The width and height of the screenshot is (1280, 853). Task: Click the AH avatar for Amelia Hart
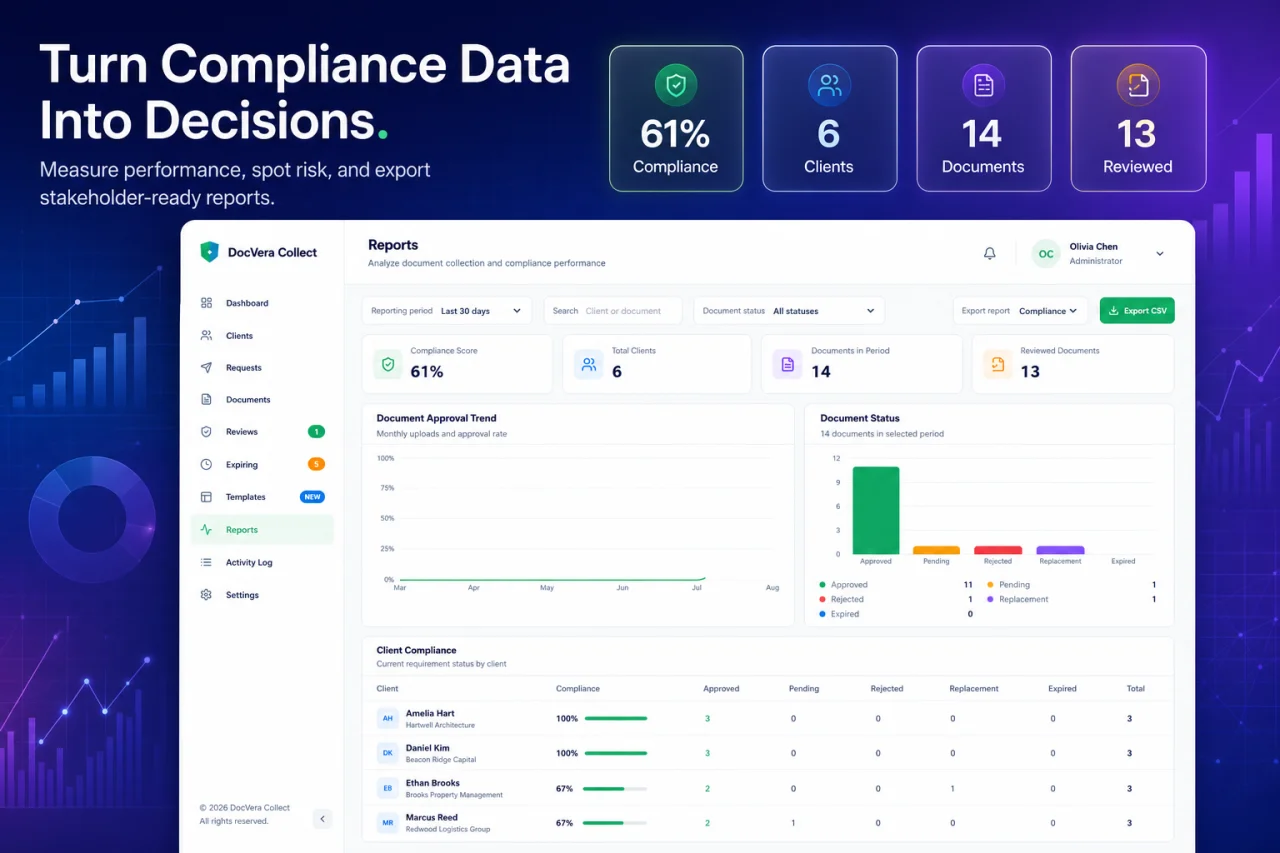(x=388, y=718)
